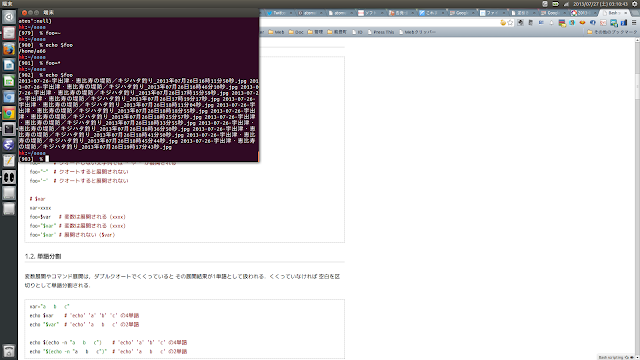Focus the Terminal icon in the dock
This screenshot has width=640, height=360.
pos(9,129)
